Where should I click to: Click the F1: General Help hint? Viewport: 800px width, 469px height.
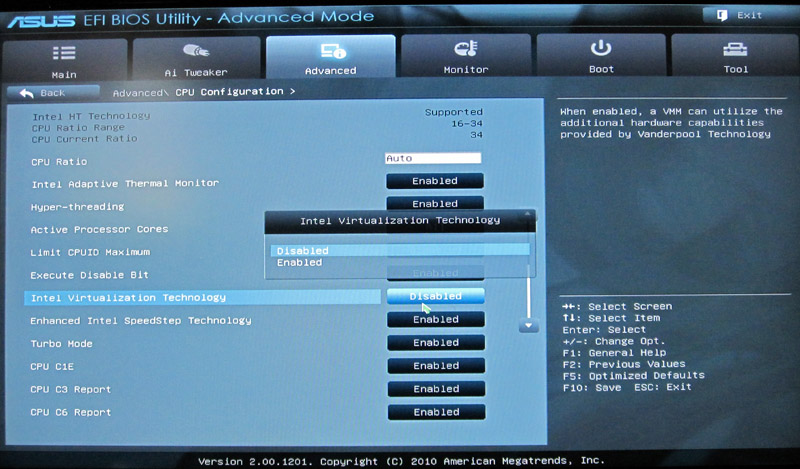[614, 353]
